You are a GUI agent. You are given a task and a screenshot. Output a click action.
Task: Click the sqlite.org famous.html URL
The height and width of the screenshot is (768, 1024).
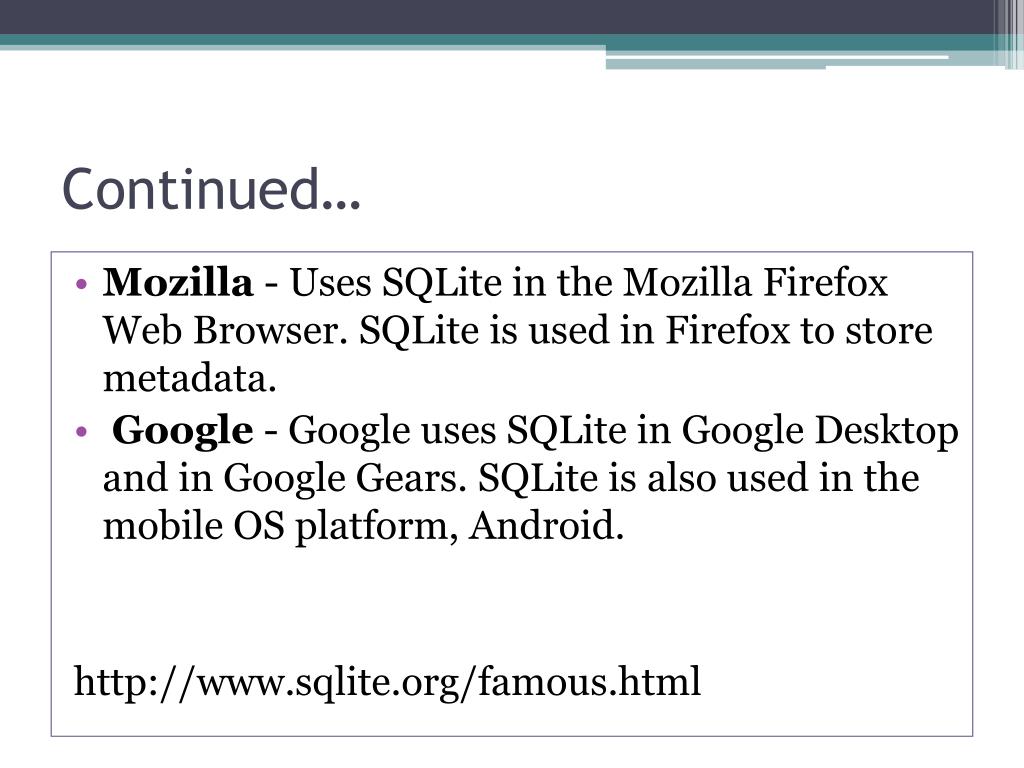pyautogui.click(x=387, y=682)
